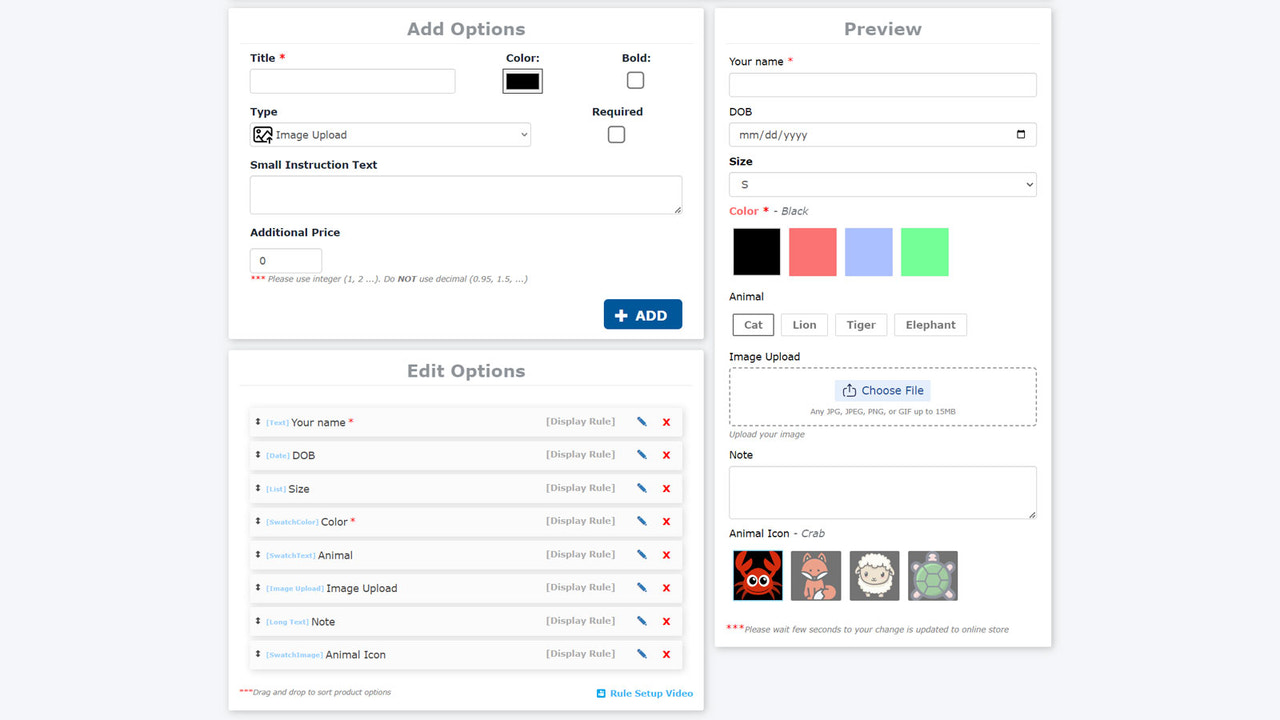This screenshot has height=720, width=1280.
Task: Click the ADD button
Action: 642,314
